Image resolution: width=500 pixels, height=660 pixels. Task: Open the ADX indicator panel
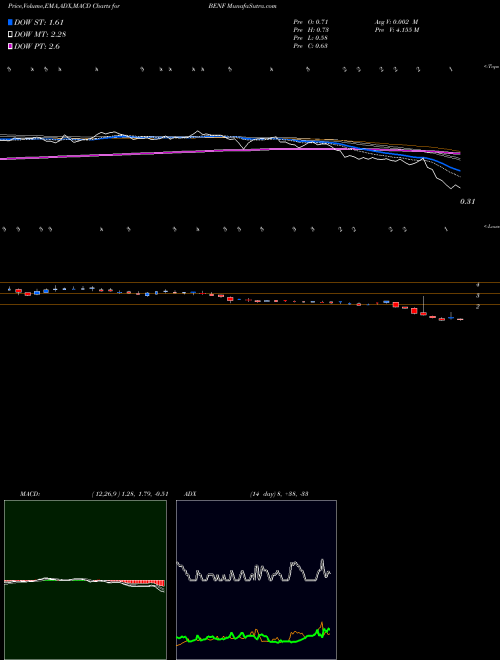pos(256,580)
